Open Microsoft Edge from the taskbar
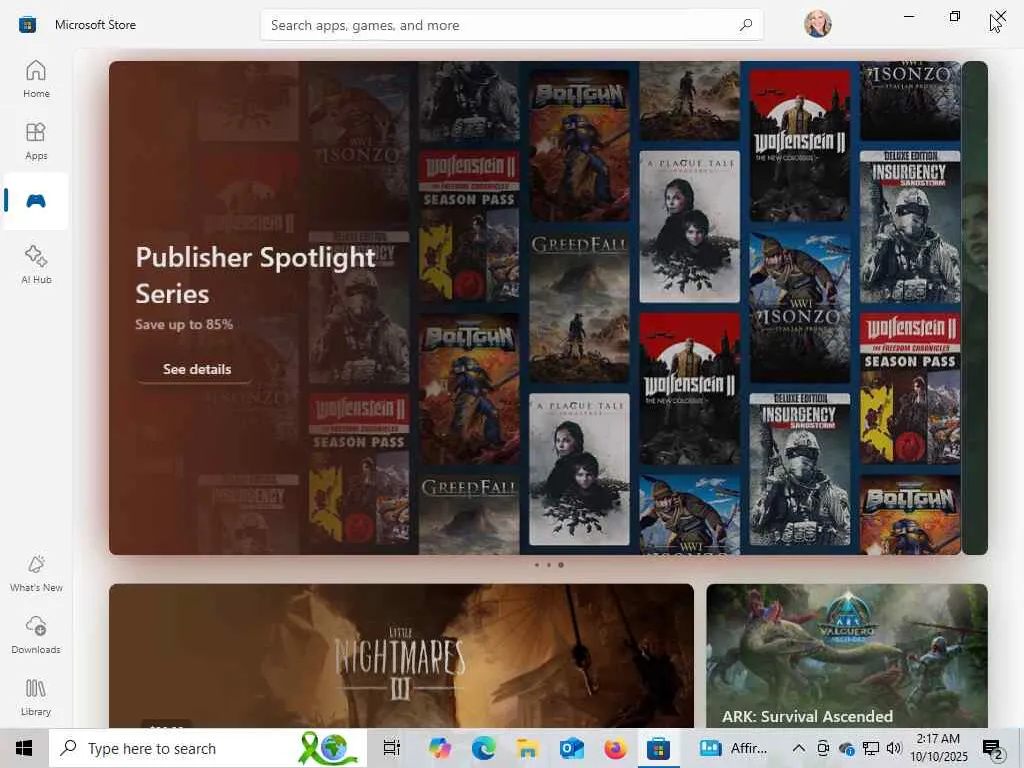Image resolution: width=1024 pixels, height=768 pixels. point(483,748)
